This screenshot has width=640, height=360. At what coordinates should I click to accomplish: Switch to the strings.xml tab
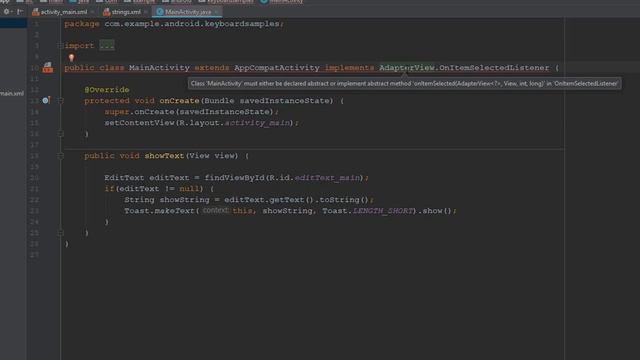click(x=126, y=12)
